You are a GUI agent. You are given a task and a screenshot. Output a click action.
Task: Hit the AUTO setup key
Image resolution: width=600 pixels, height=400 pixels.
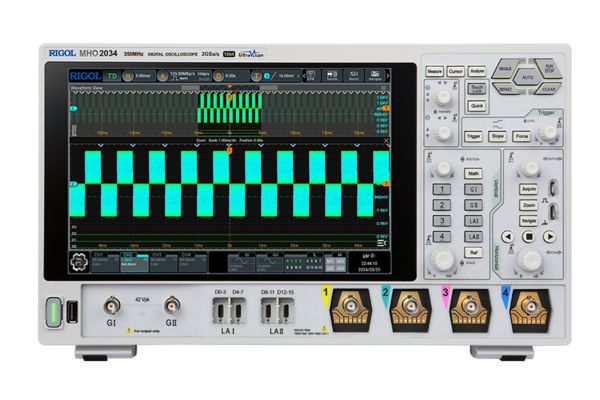(528, 78)
